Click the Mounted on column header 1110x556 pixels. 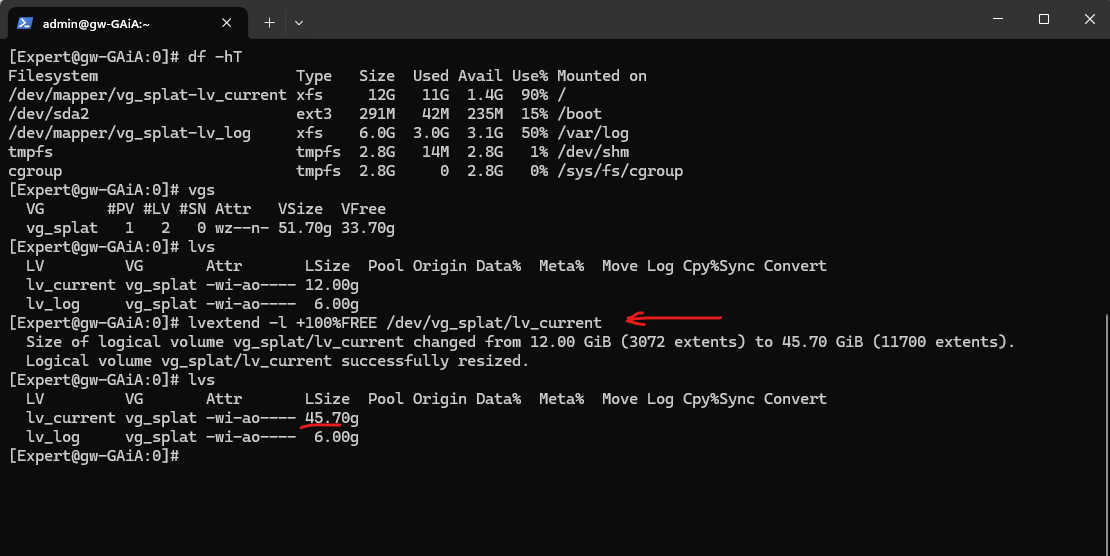pos(602,76)
